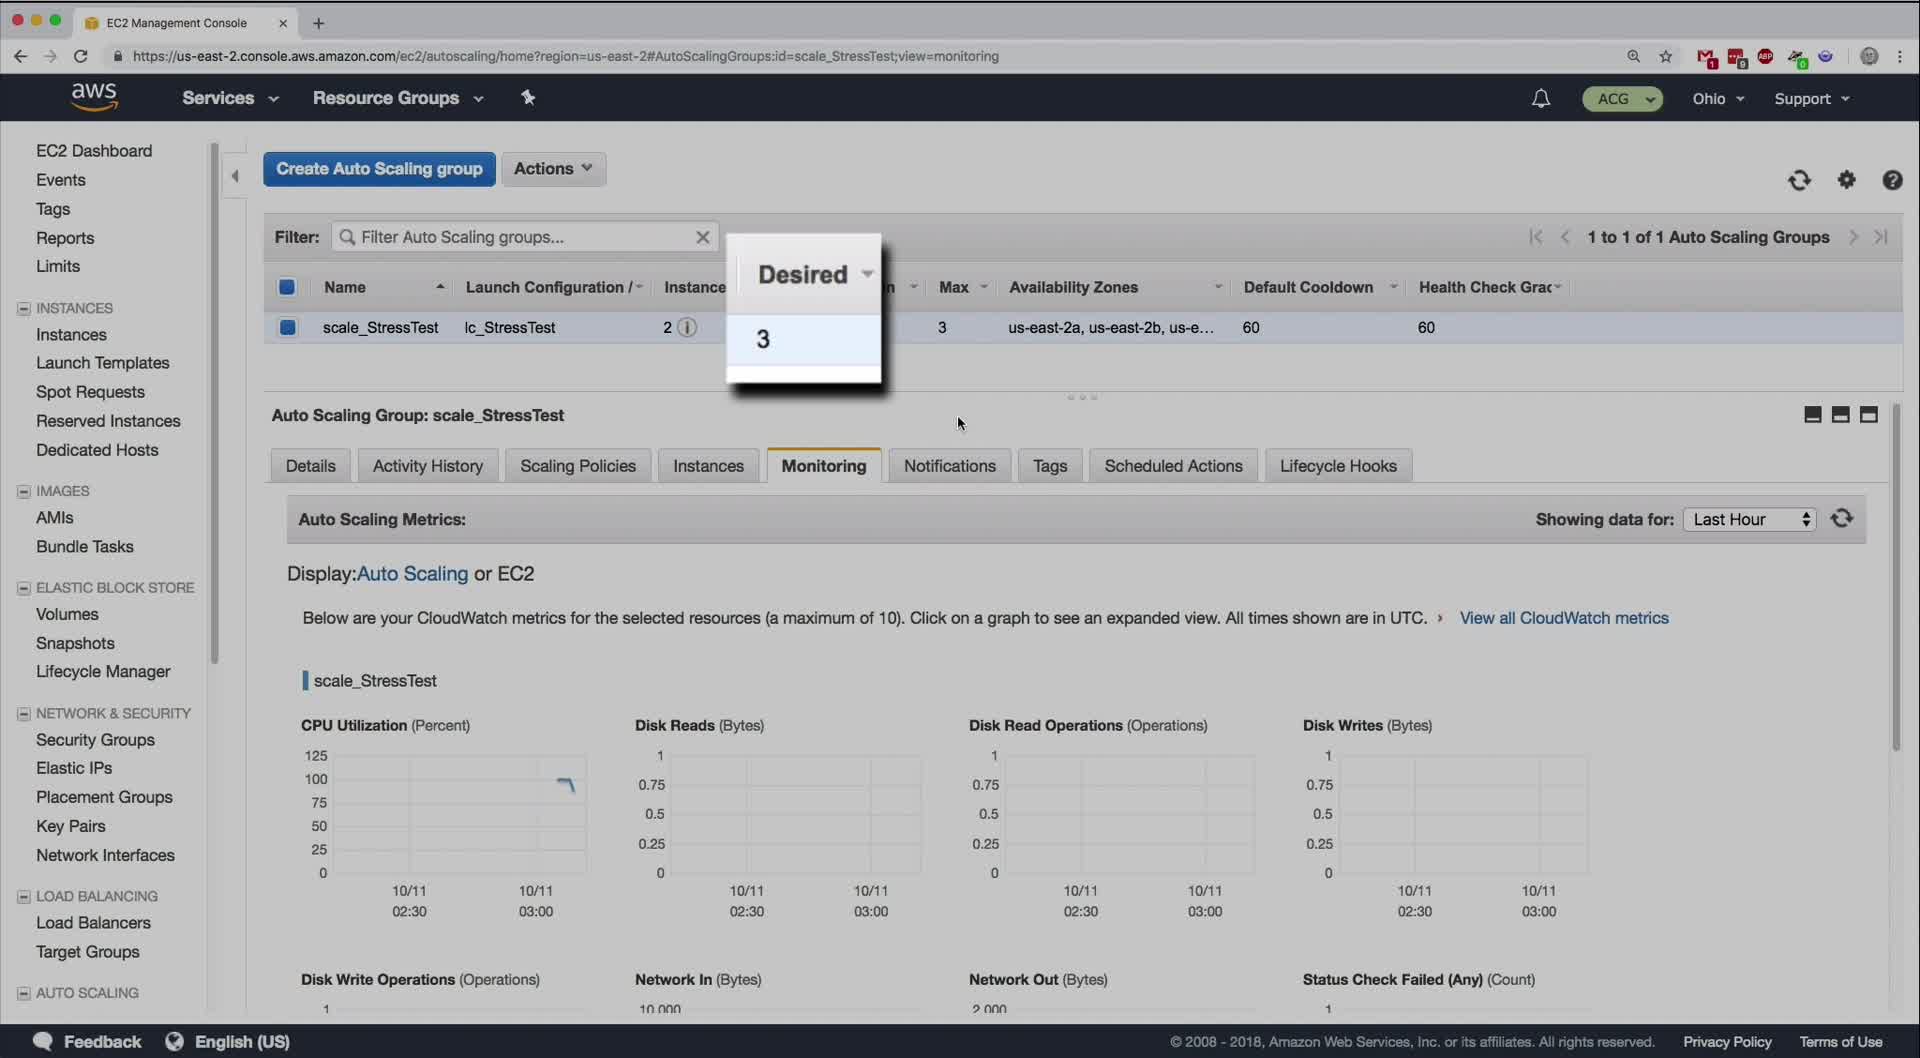Reload the browser page
This screenshot has height=1058, width=1920.
(81, 56)
